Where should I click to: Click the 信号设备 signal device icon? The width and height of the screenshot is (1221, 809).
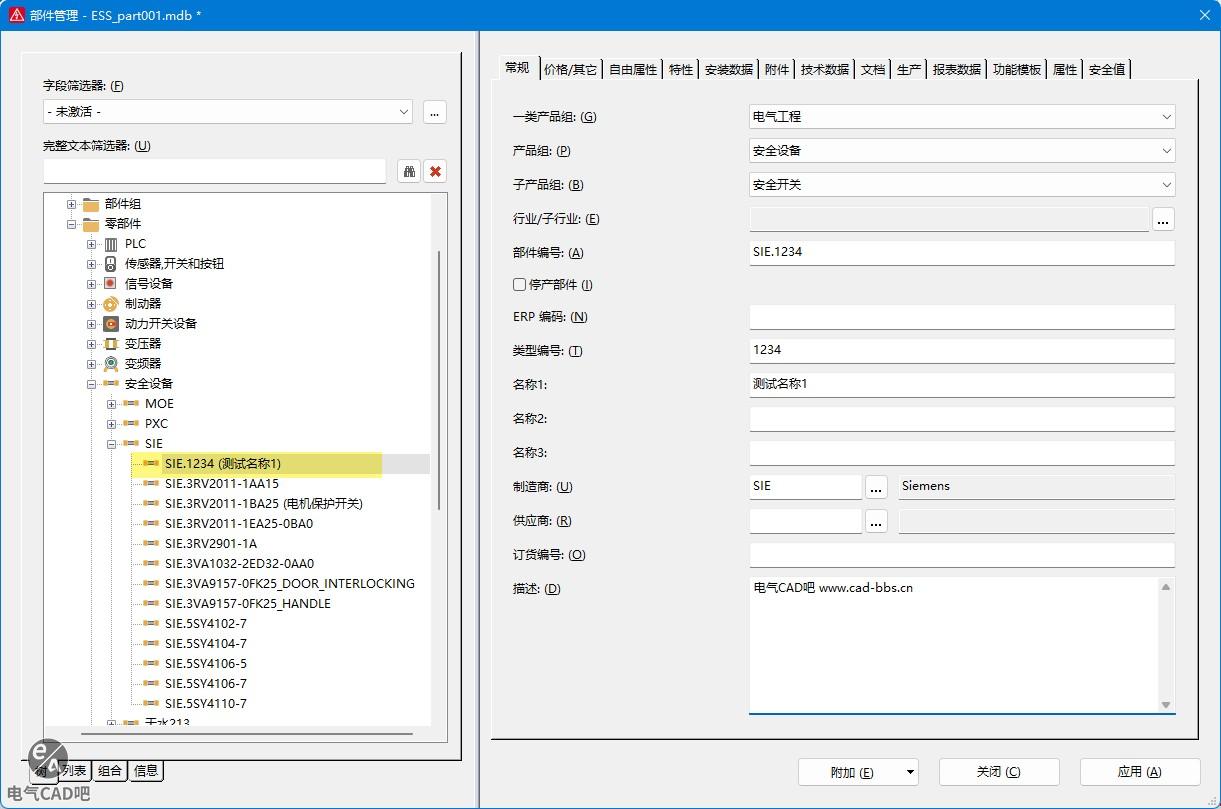[111, 284]
